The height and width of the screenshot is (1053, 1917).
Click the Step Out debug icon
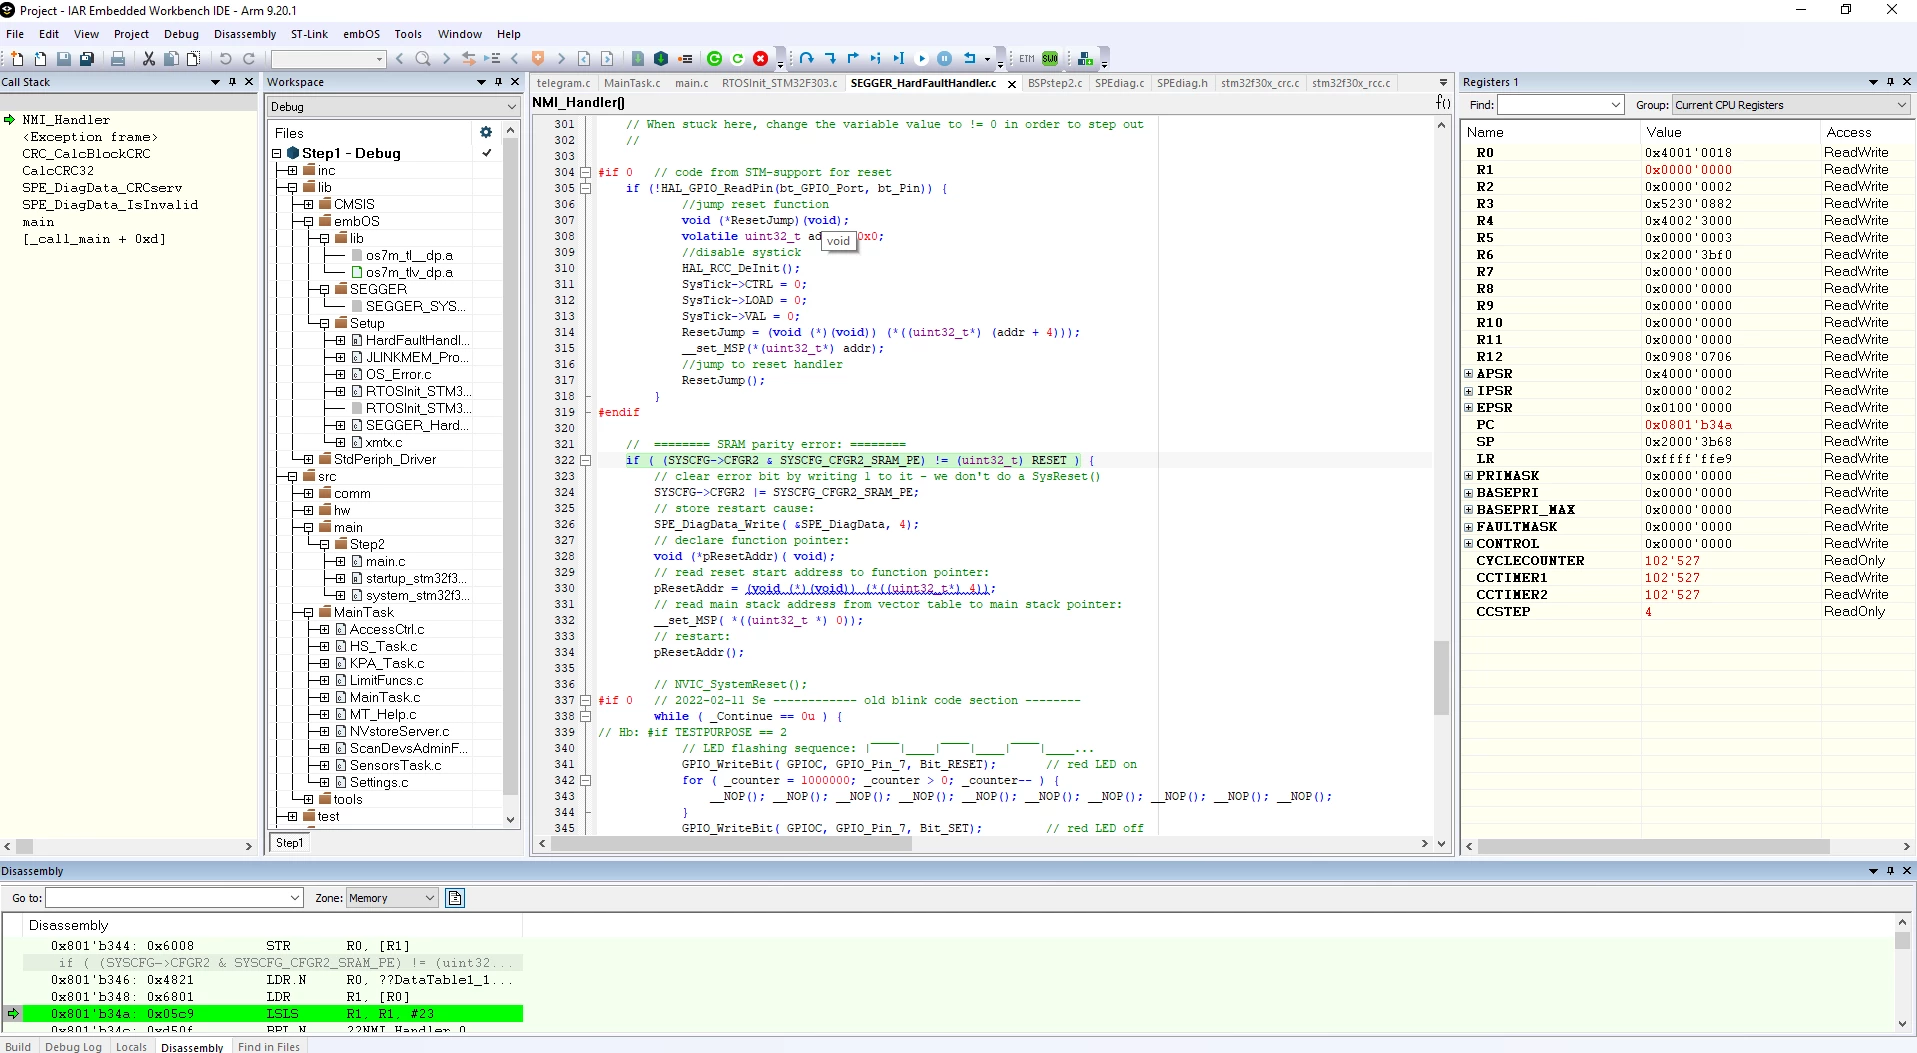(853, 59)
